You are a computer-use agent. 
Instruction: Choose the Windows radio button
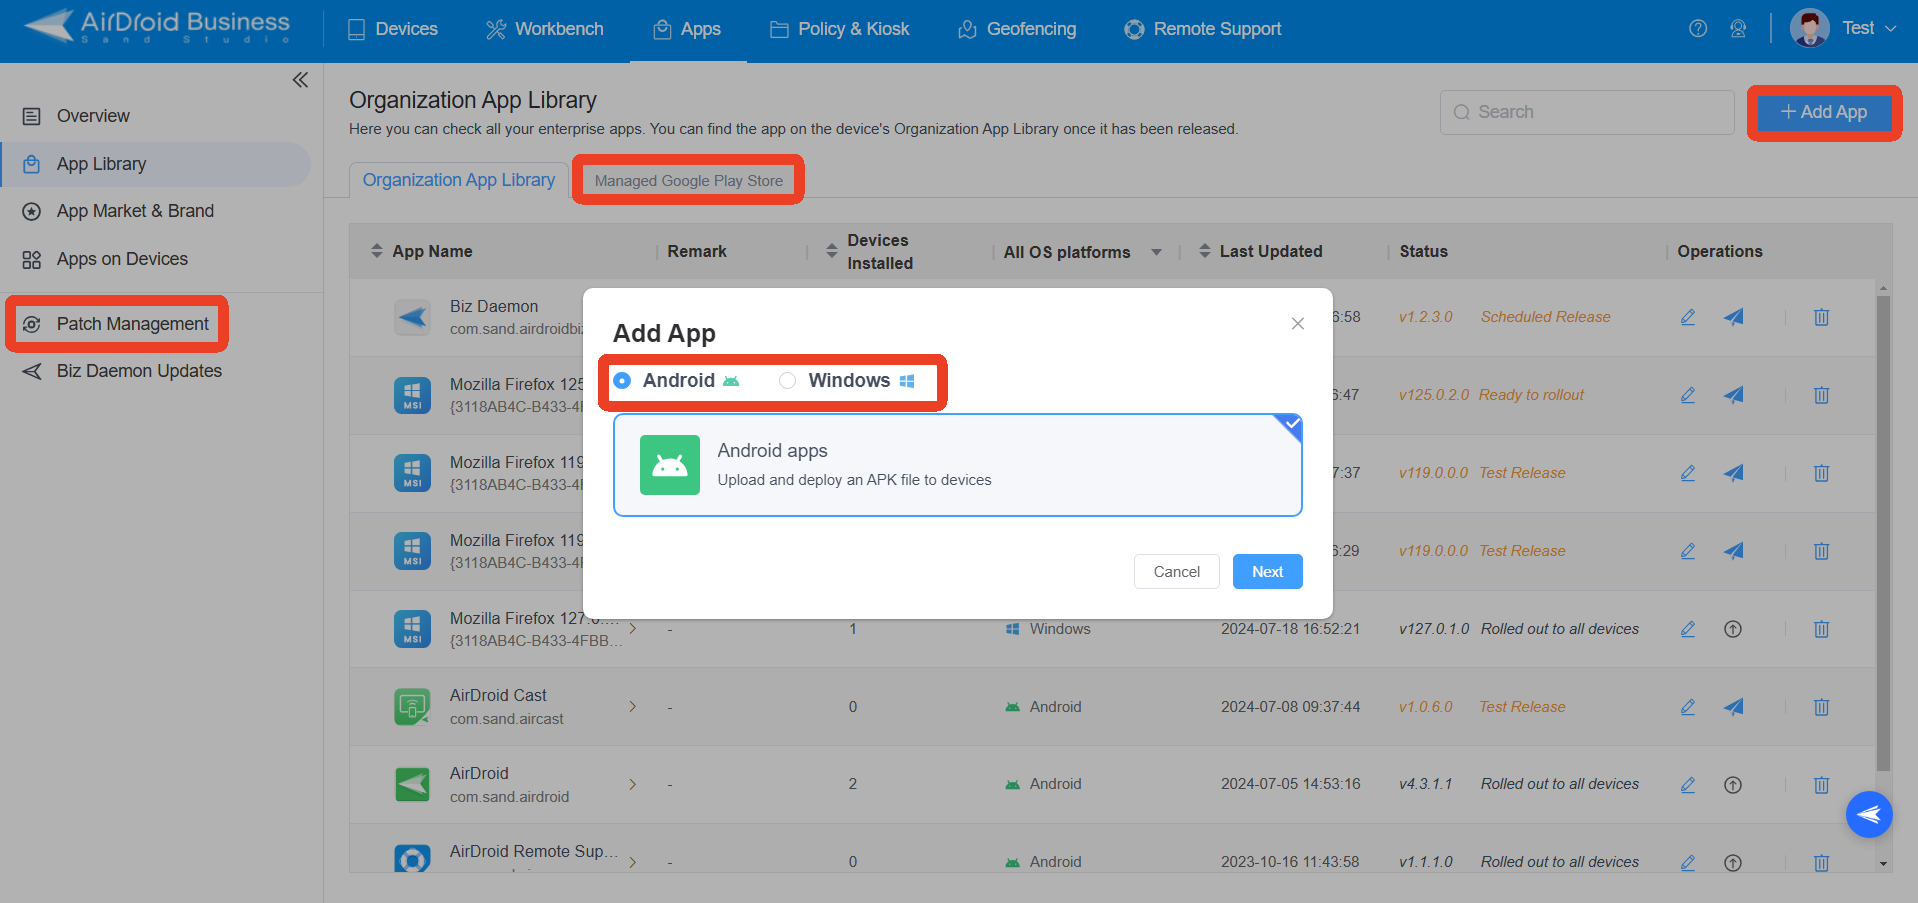tap(787, 380)
